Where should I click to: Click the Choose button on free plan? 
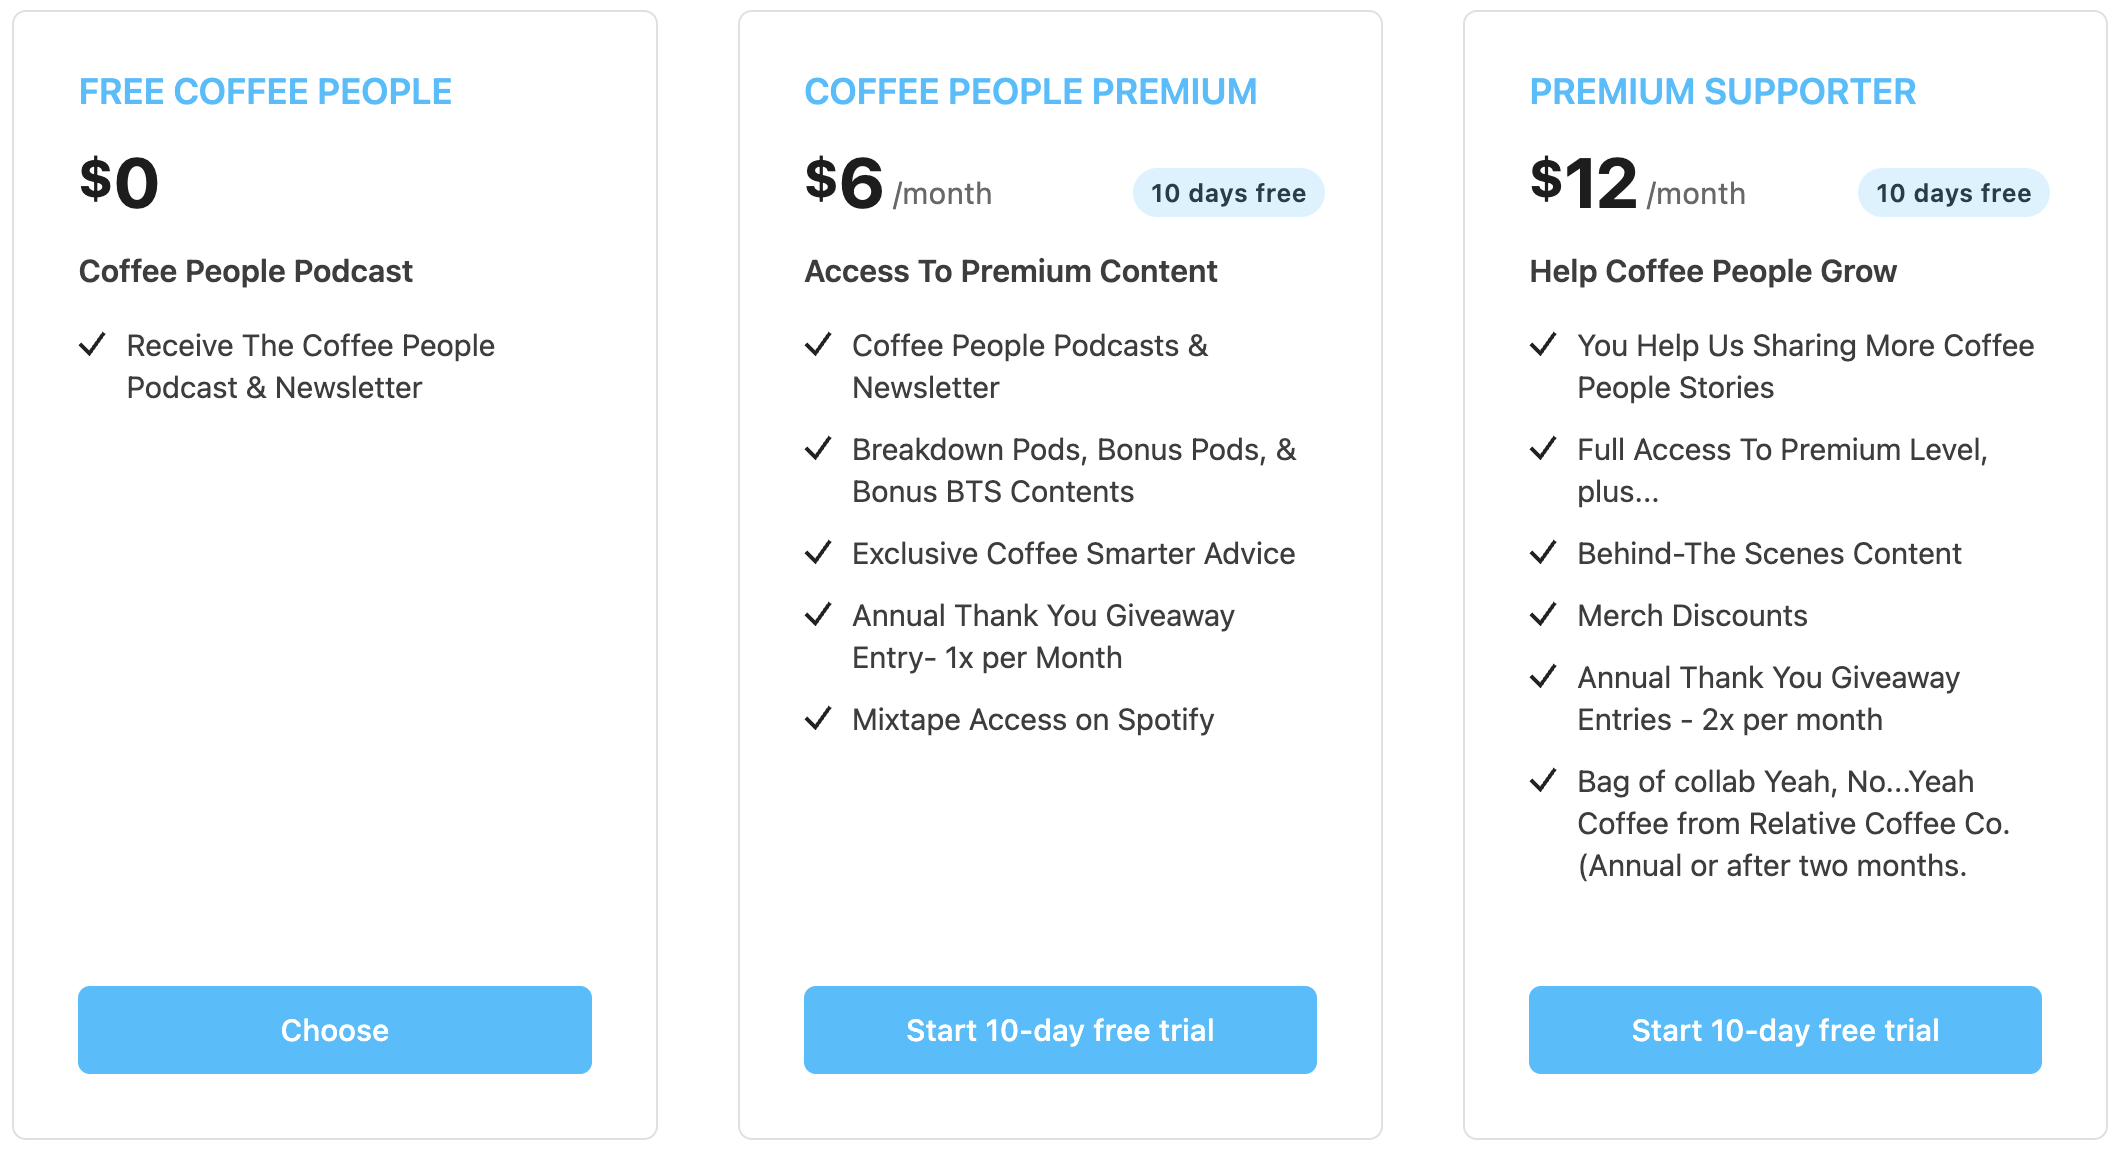click(x=334, y=1030)
